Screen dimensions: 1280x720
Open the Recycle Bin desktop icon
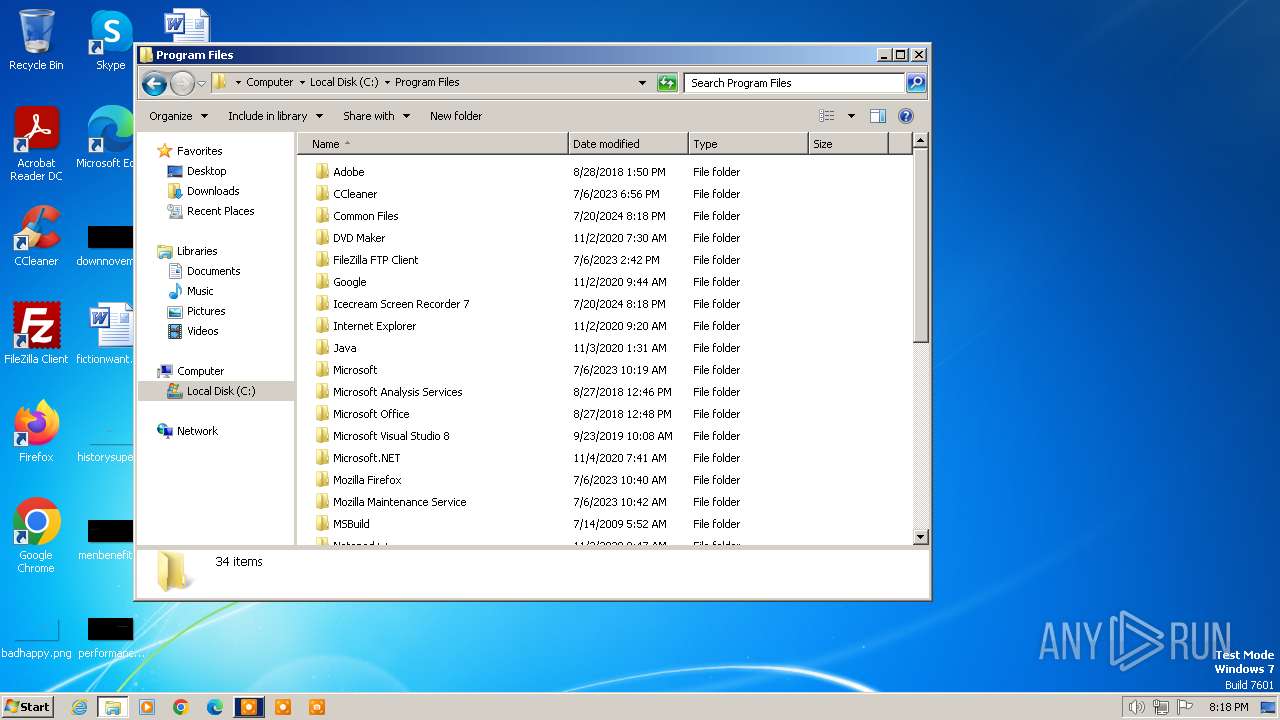click(x=36, y=40)
